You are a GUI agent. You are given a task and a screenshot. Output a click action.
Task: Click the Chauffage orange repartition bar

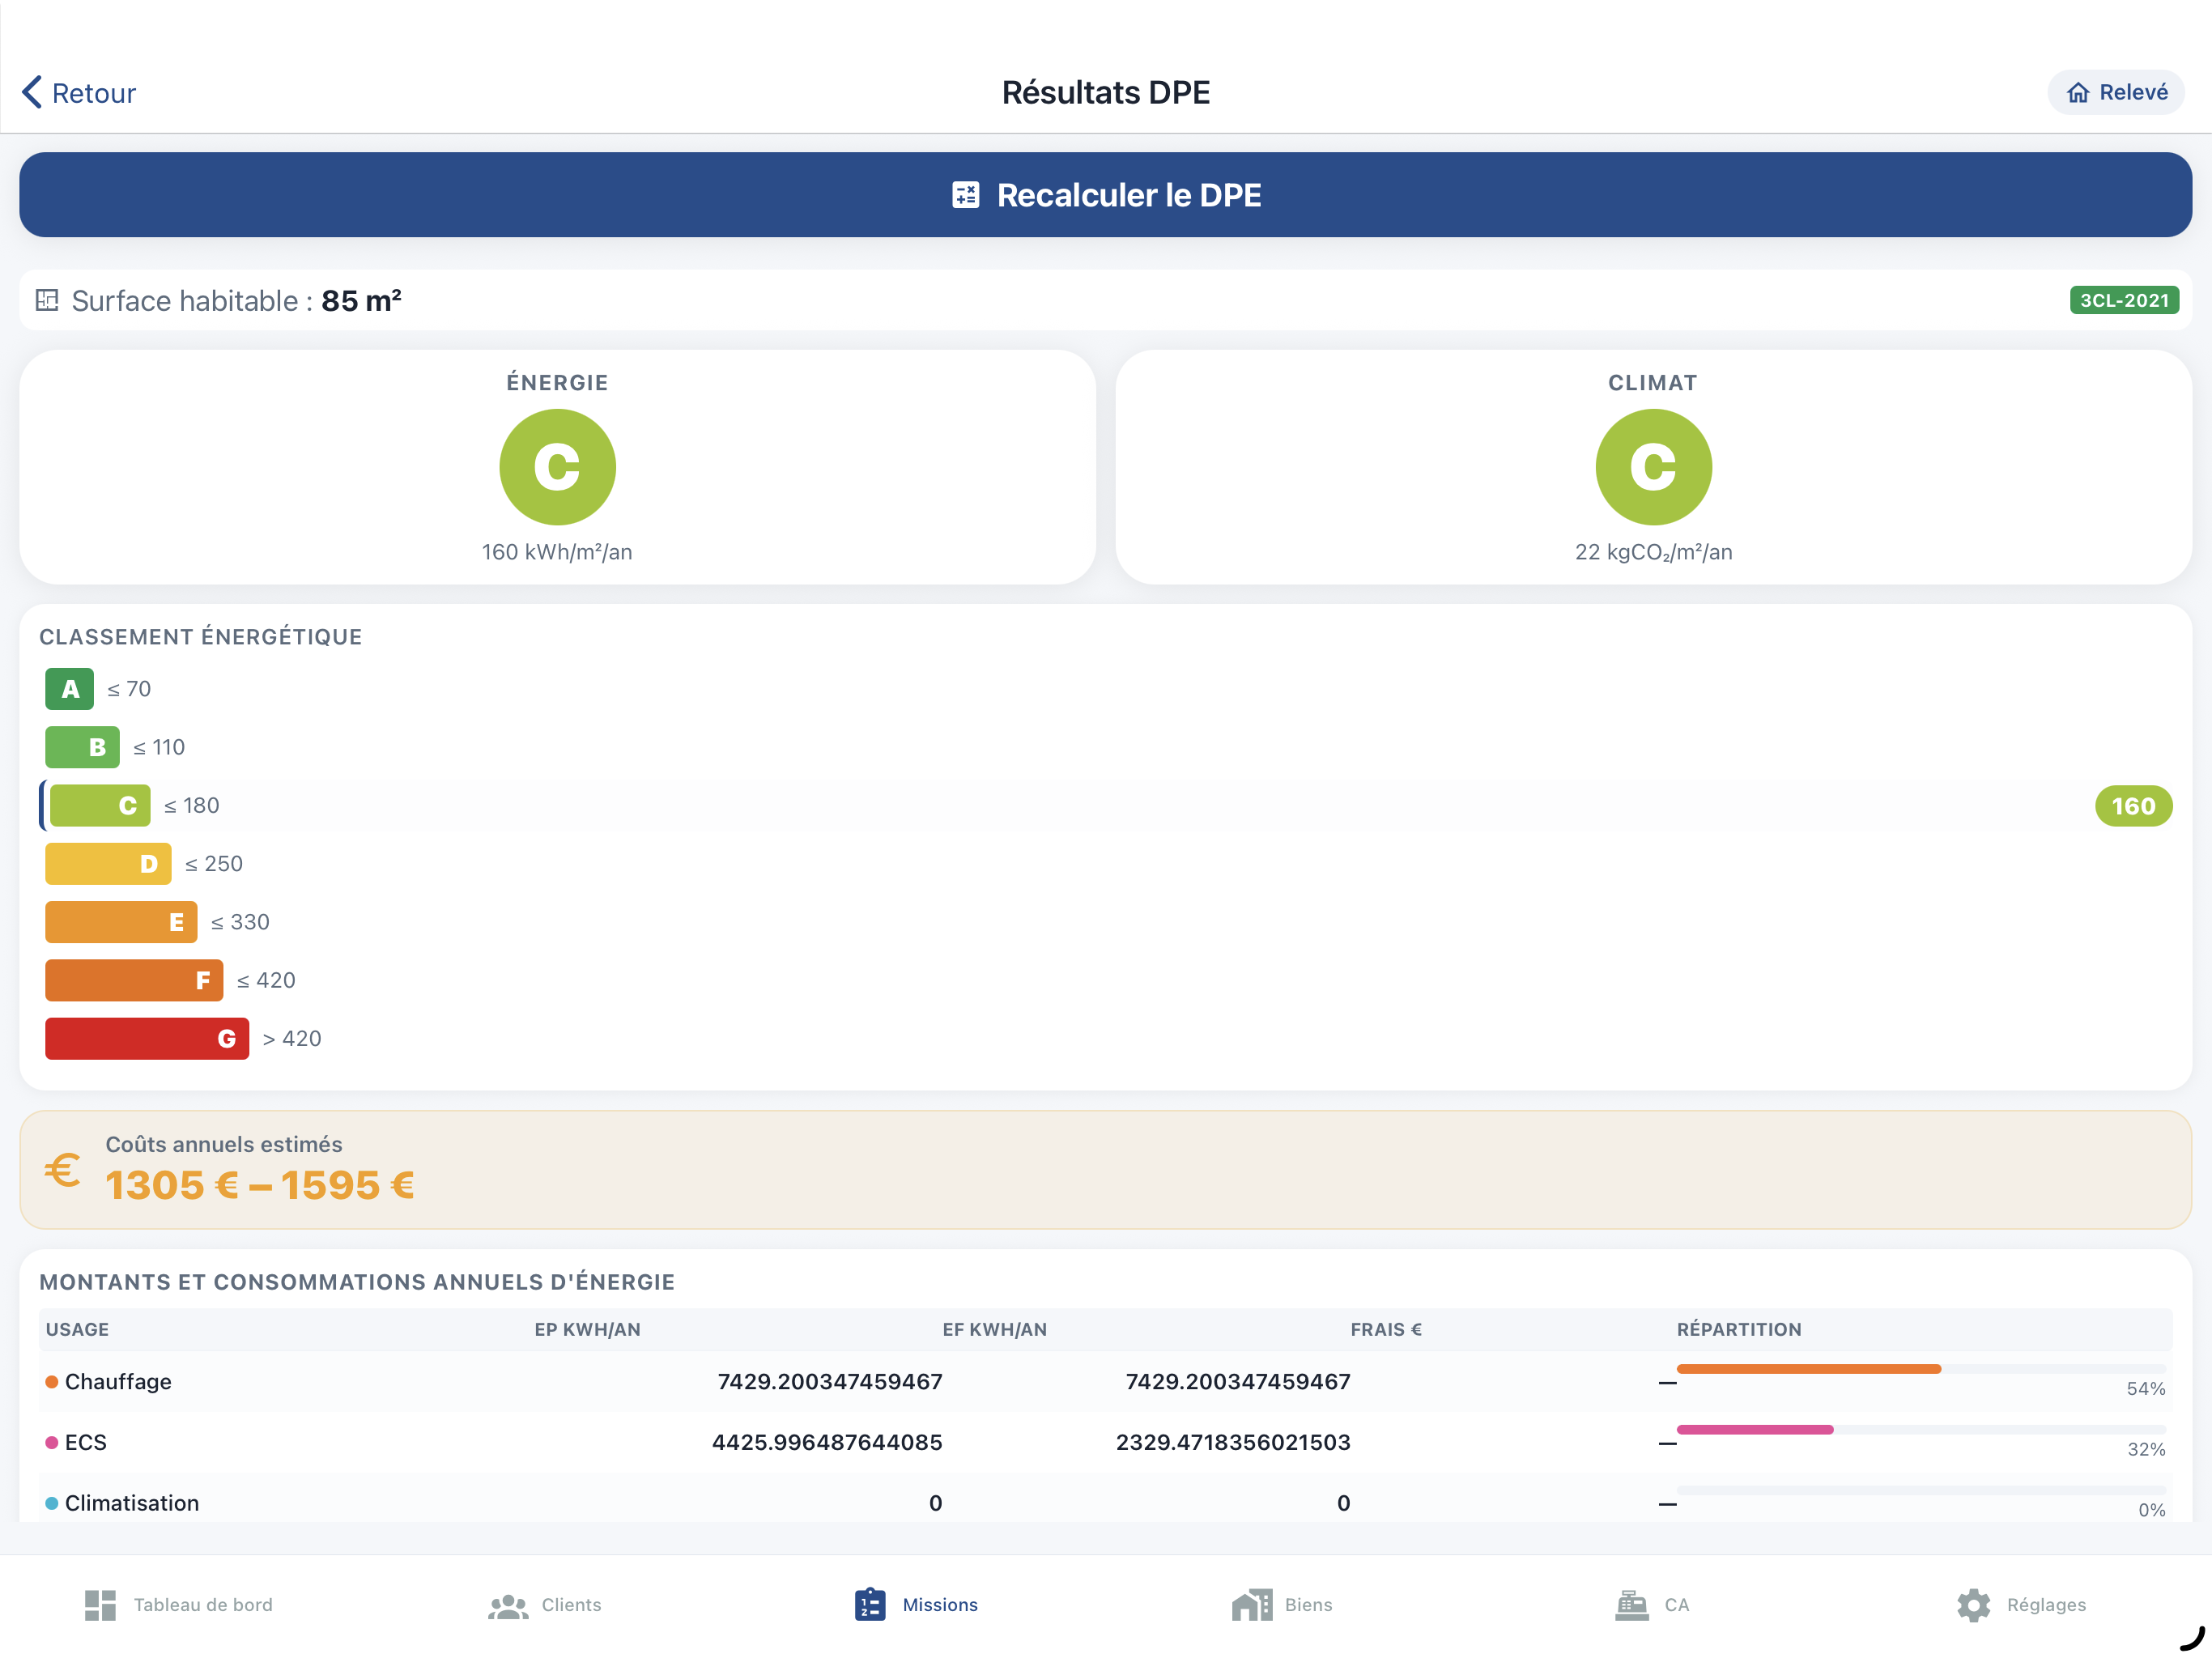click(1808, 1369)
